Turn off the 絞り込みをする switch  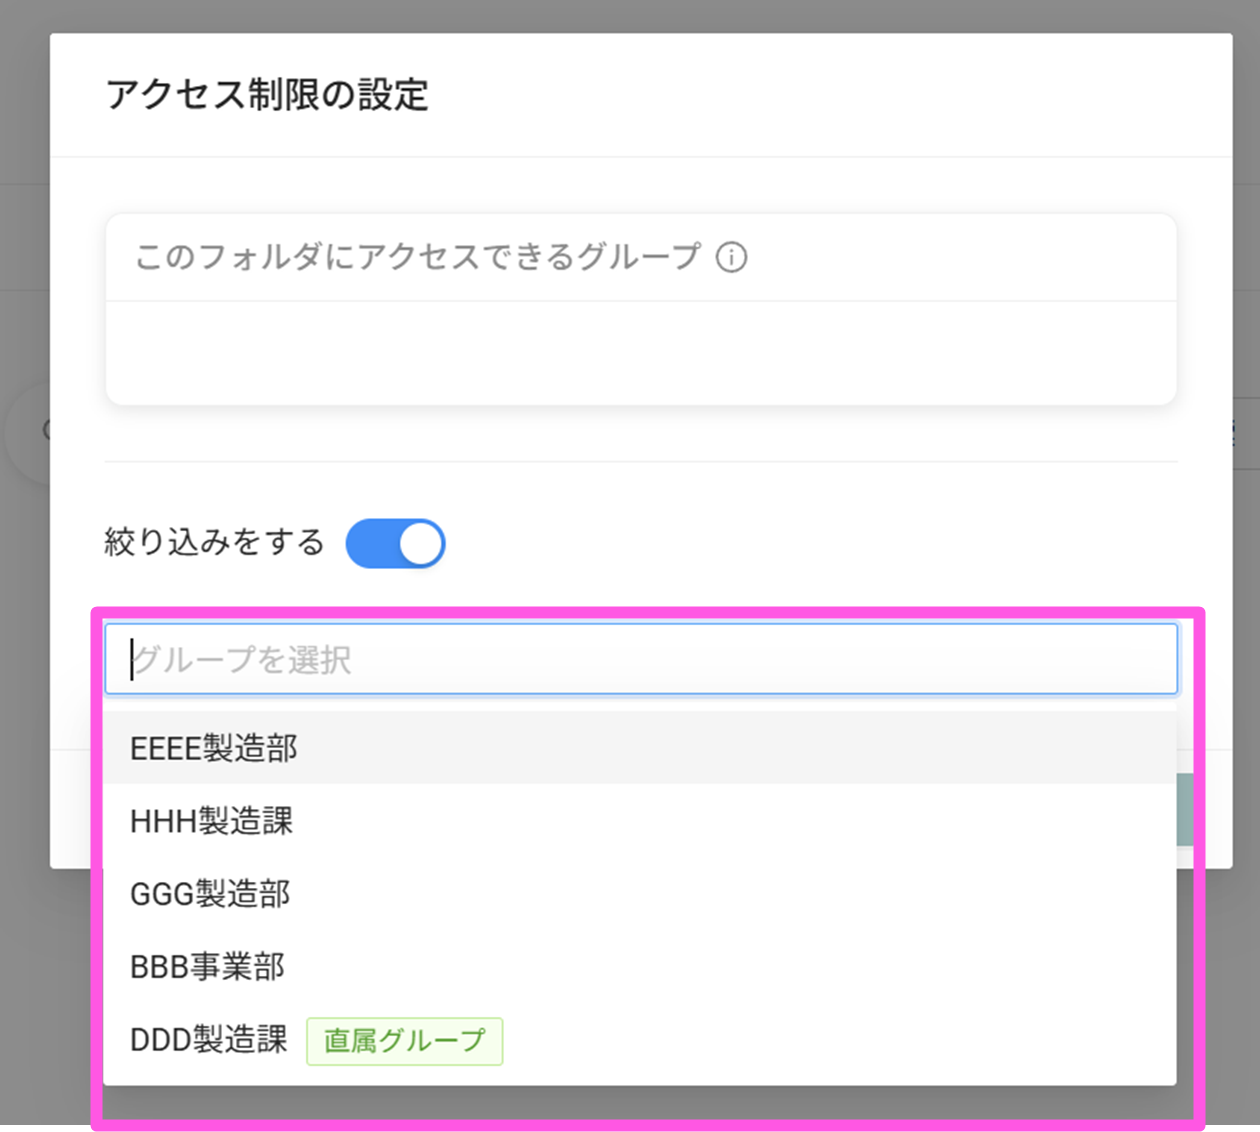coord(396,543)
